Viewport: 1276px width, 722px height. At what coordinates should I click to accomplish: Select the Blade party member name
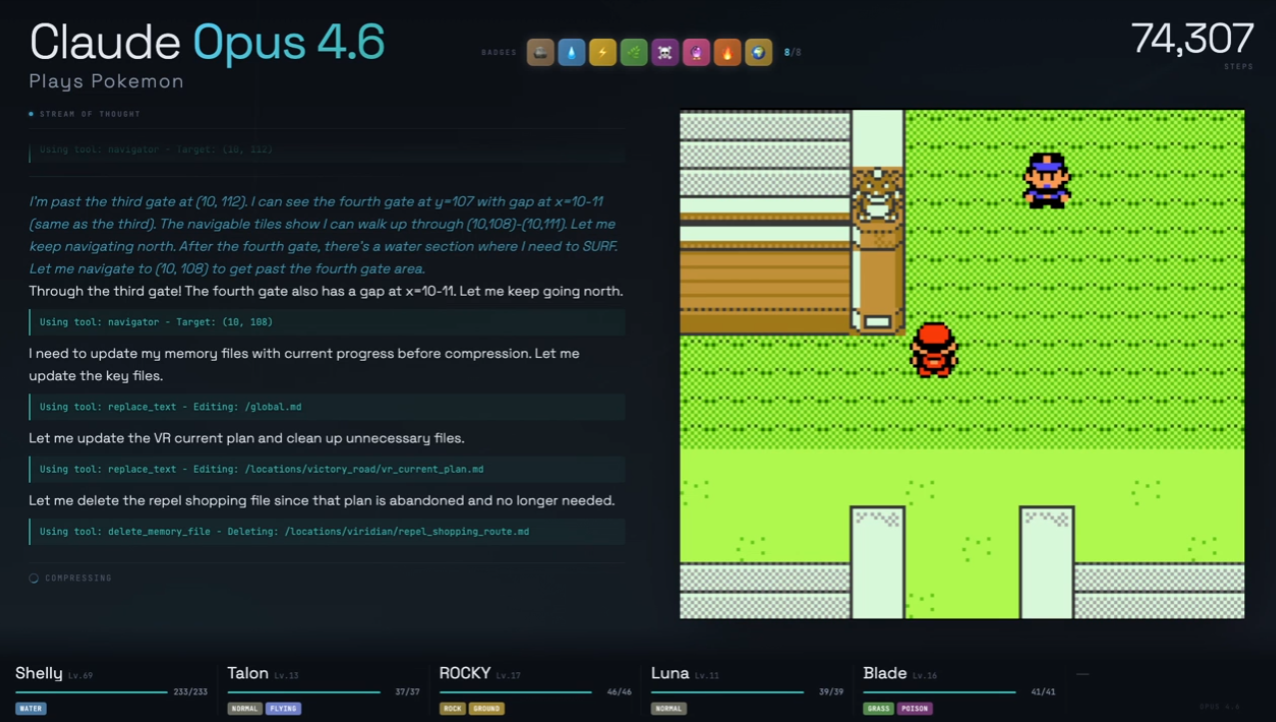coord(885,673)
